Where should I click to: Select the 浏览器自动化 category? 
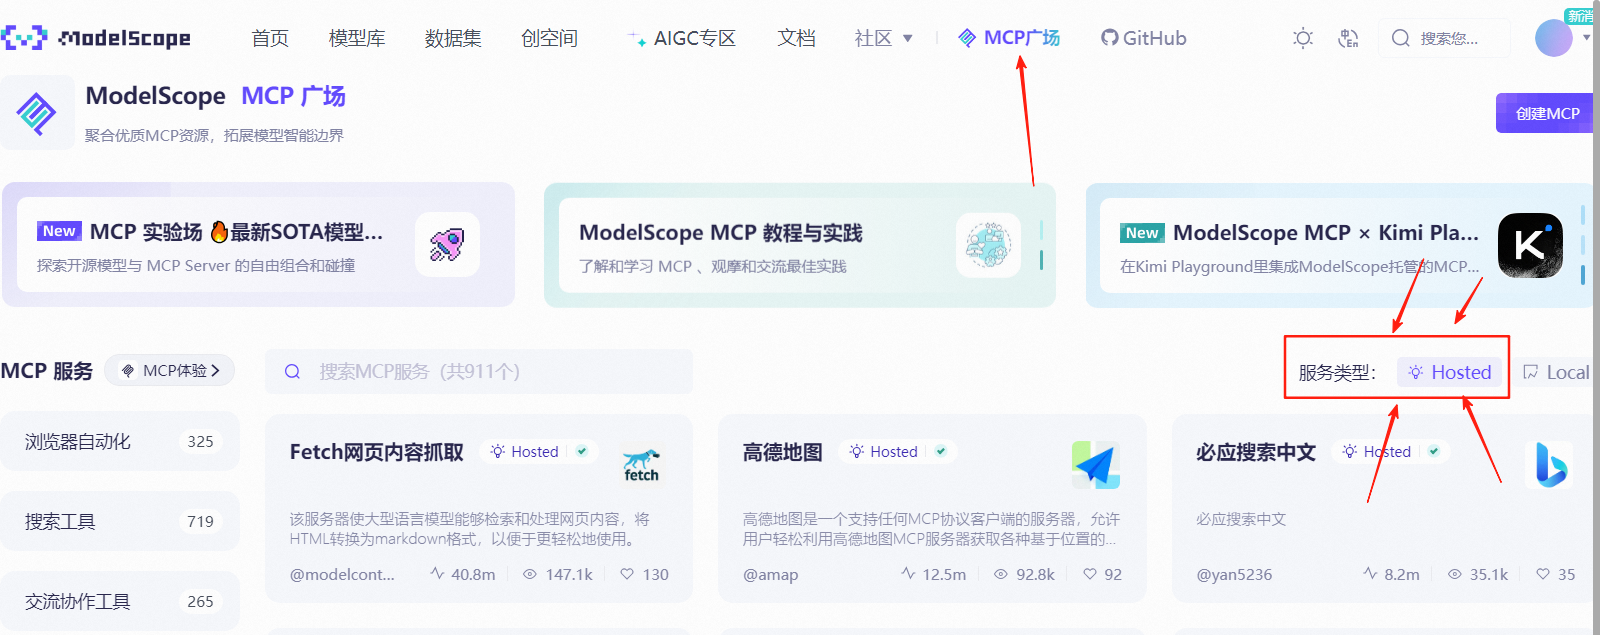tap(120, 441)
